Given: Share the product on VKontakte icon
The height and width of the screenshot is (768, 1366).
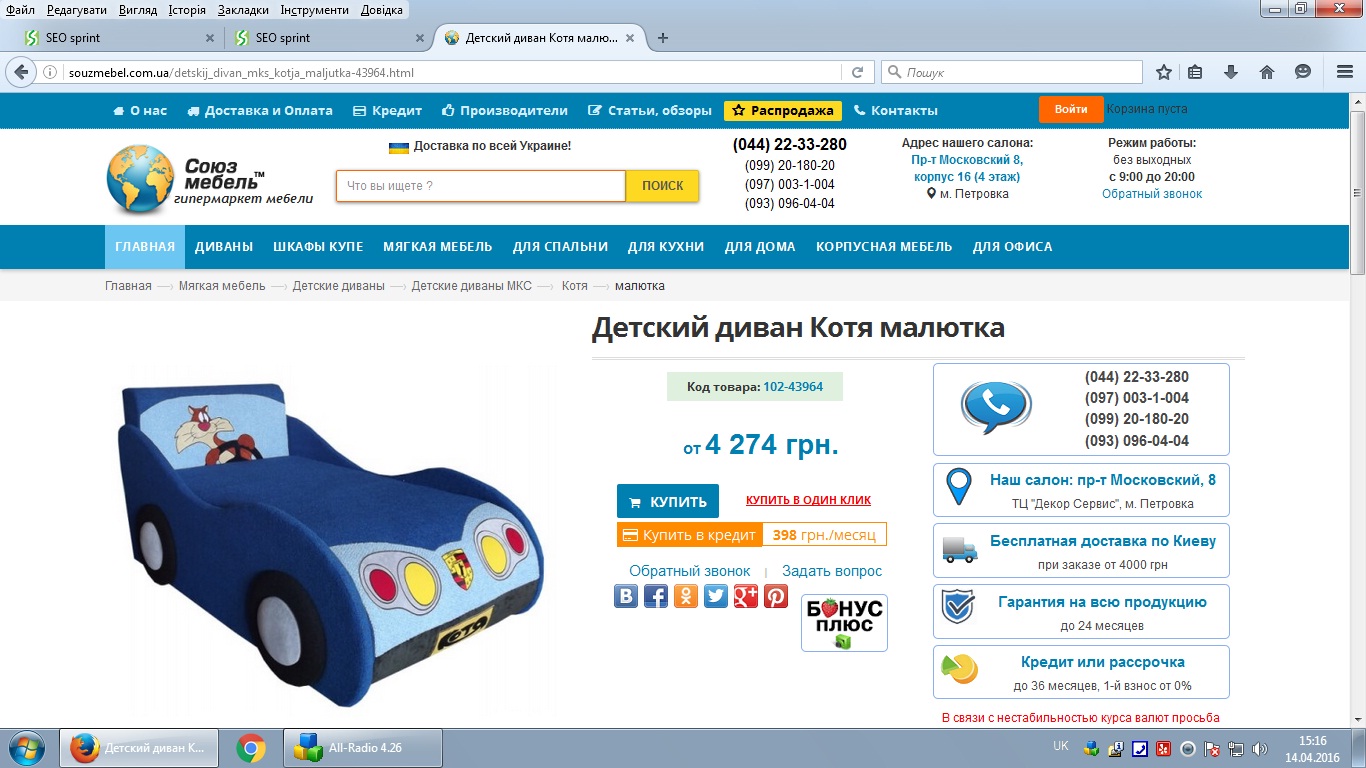Looking at the screenshot, I should (626, 597).
